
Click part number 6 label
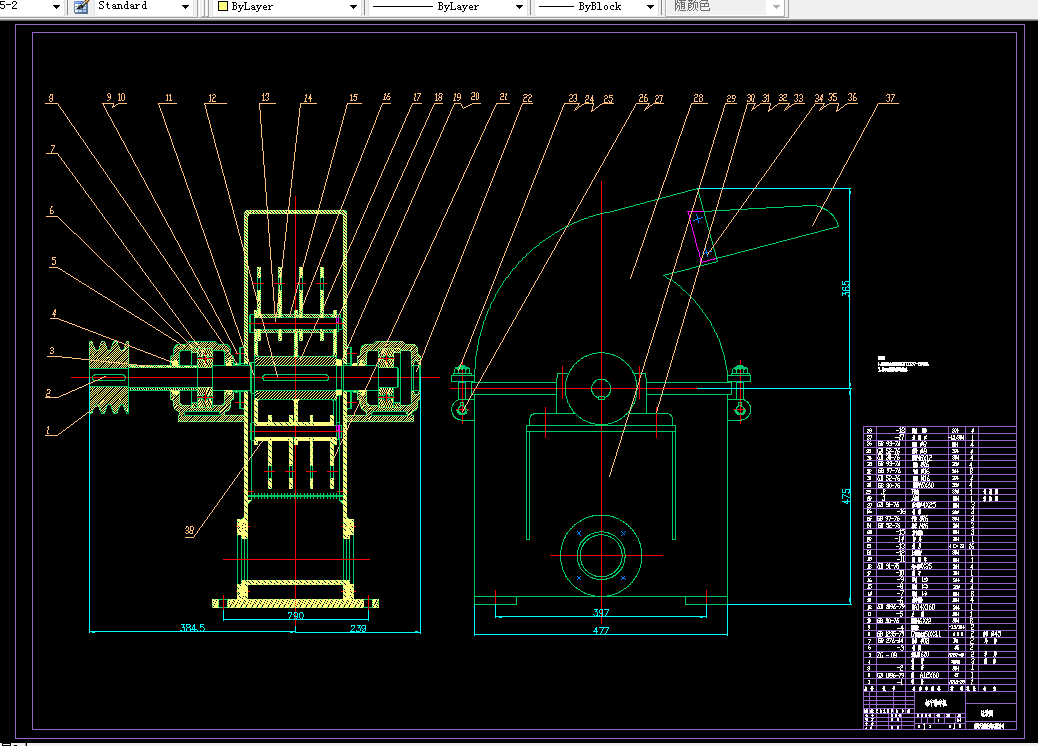point(52,210)
